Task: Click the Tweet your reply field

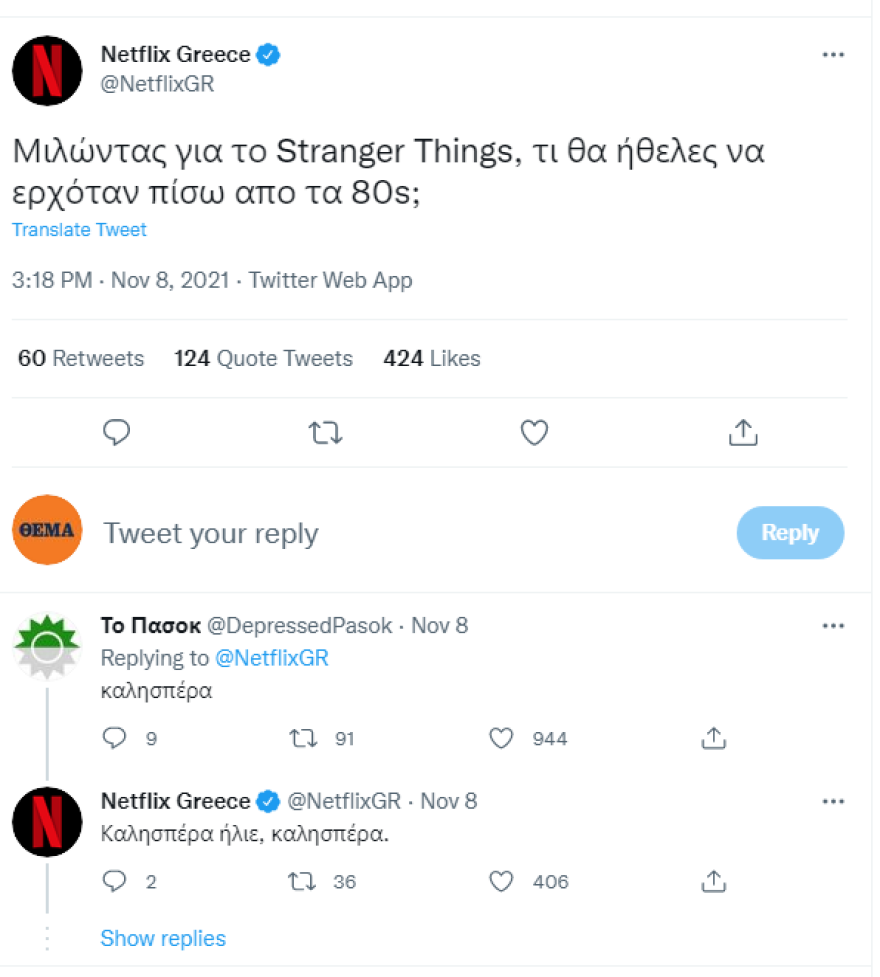Action: (x=210, y=532)
